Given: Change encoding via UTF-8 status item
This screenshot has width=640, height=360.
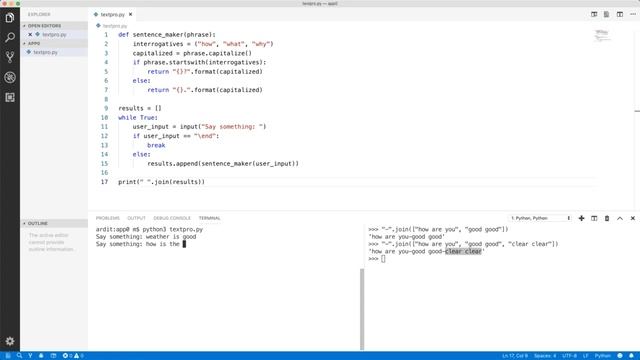Looking at the screenshot, I should coord(569,356).
